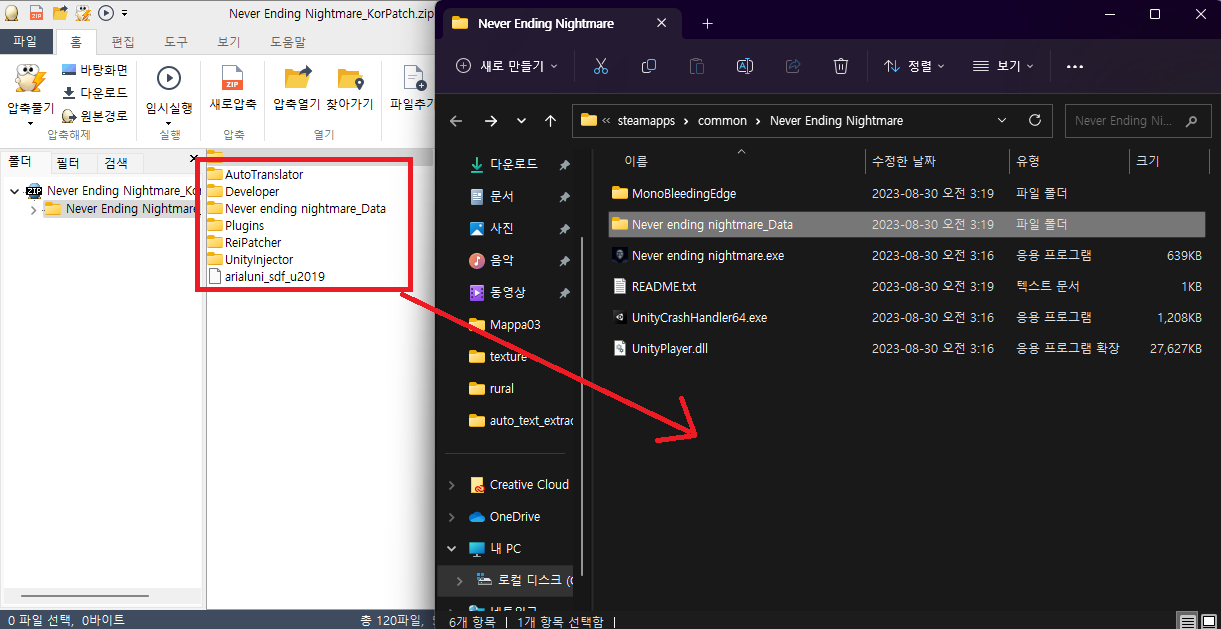Switch to the 도움말 ribbon tab
Viewport: 1221px width, 629px height.
288,42
